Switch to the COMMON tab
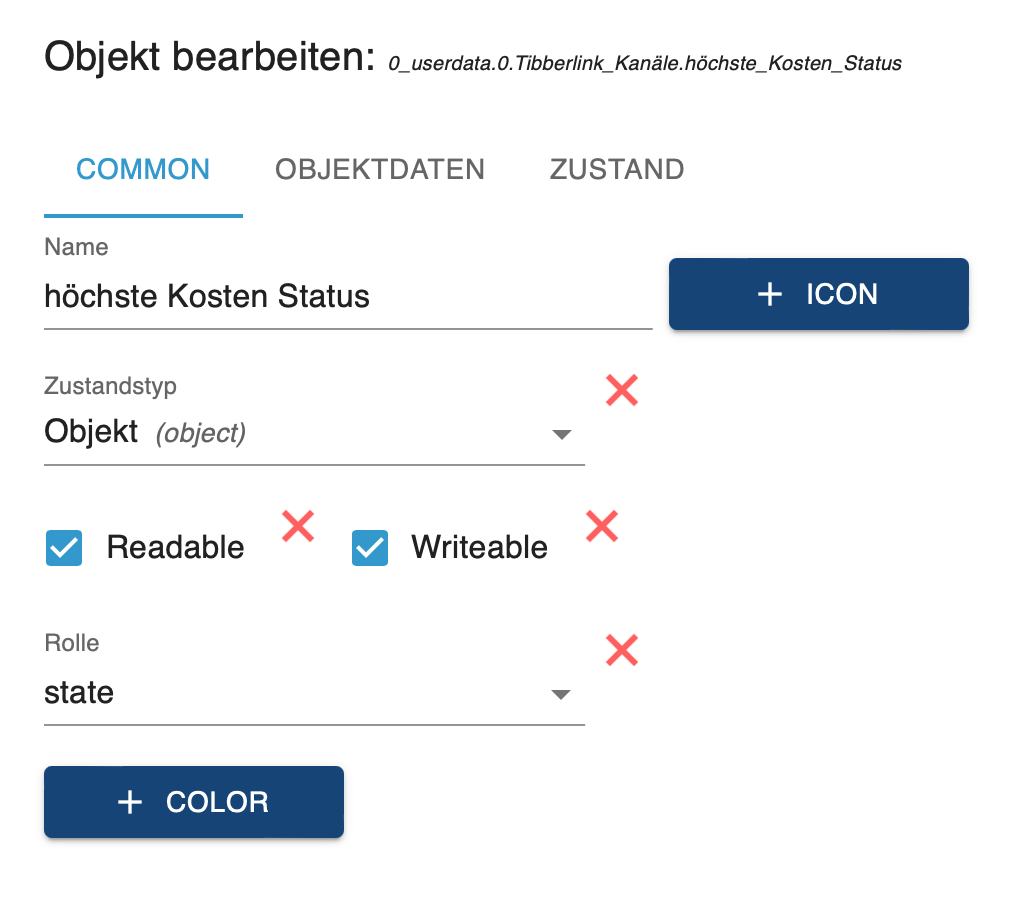Image resolution: width=1024 pixels, height=906 pixels. coord(143,169)
